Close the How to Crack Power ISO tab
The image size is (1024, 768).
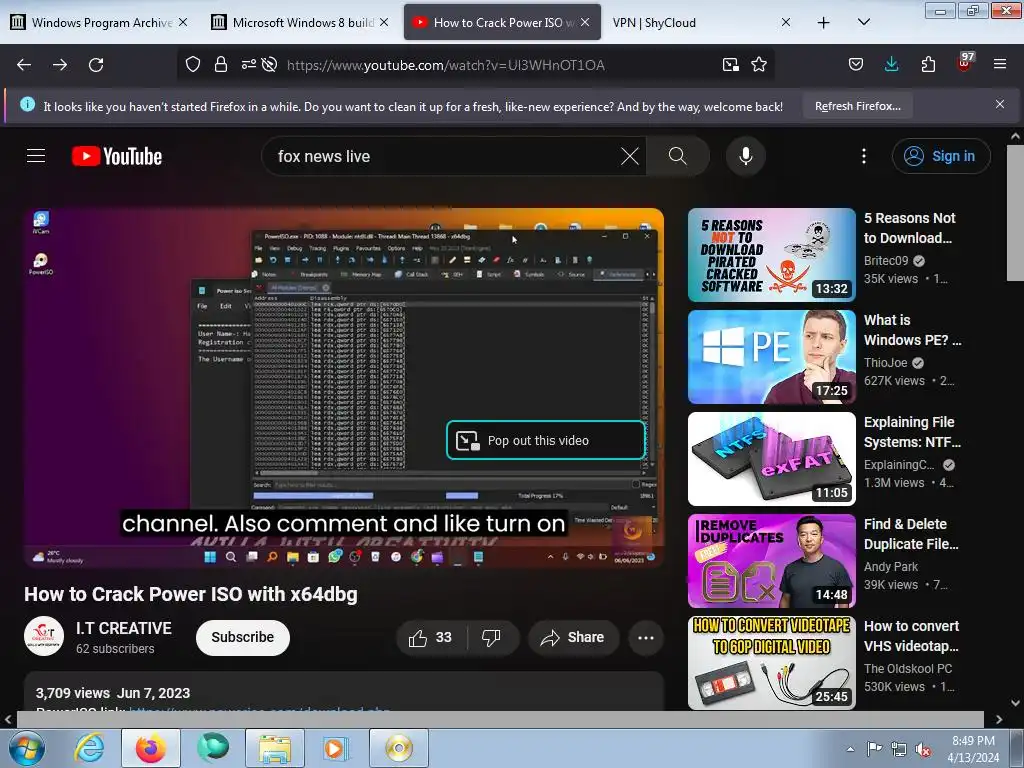pyautogui.click(x=585, y=22)
